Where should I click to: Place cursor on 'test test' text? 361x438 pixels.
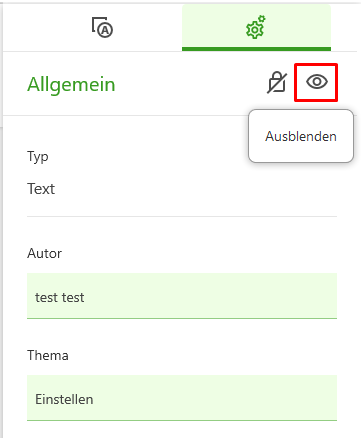tap(60, 297)
